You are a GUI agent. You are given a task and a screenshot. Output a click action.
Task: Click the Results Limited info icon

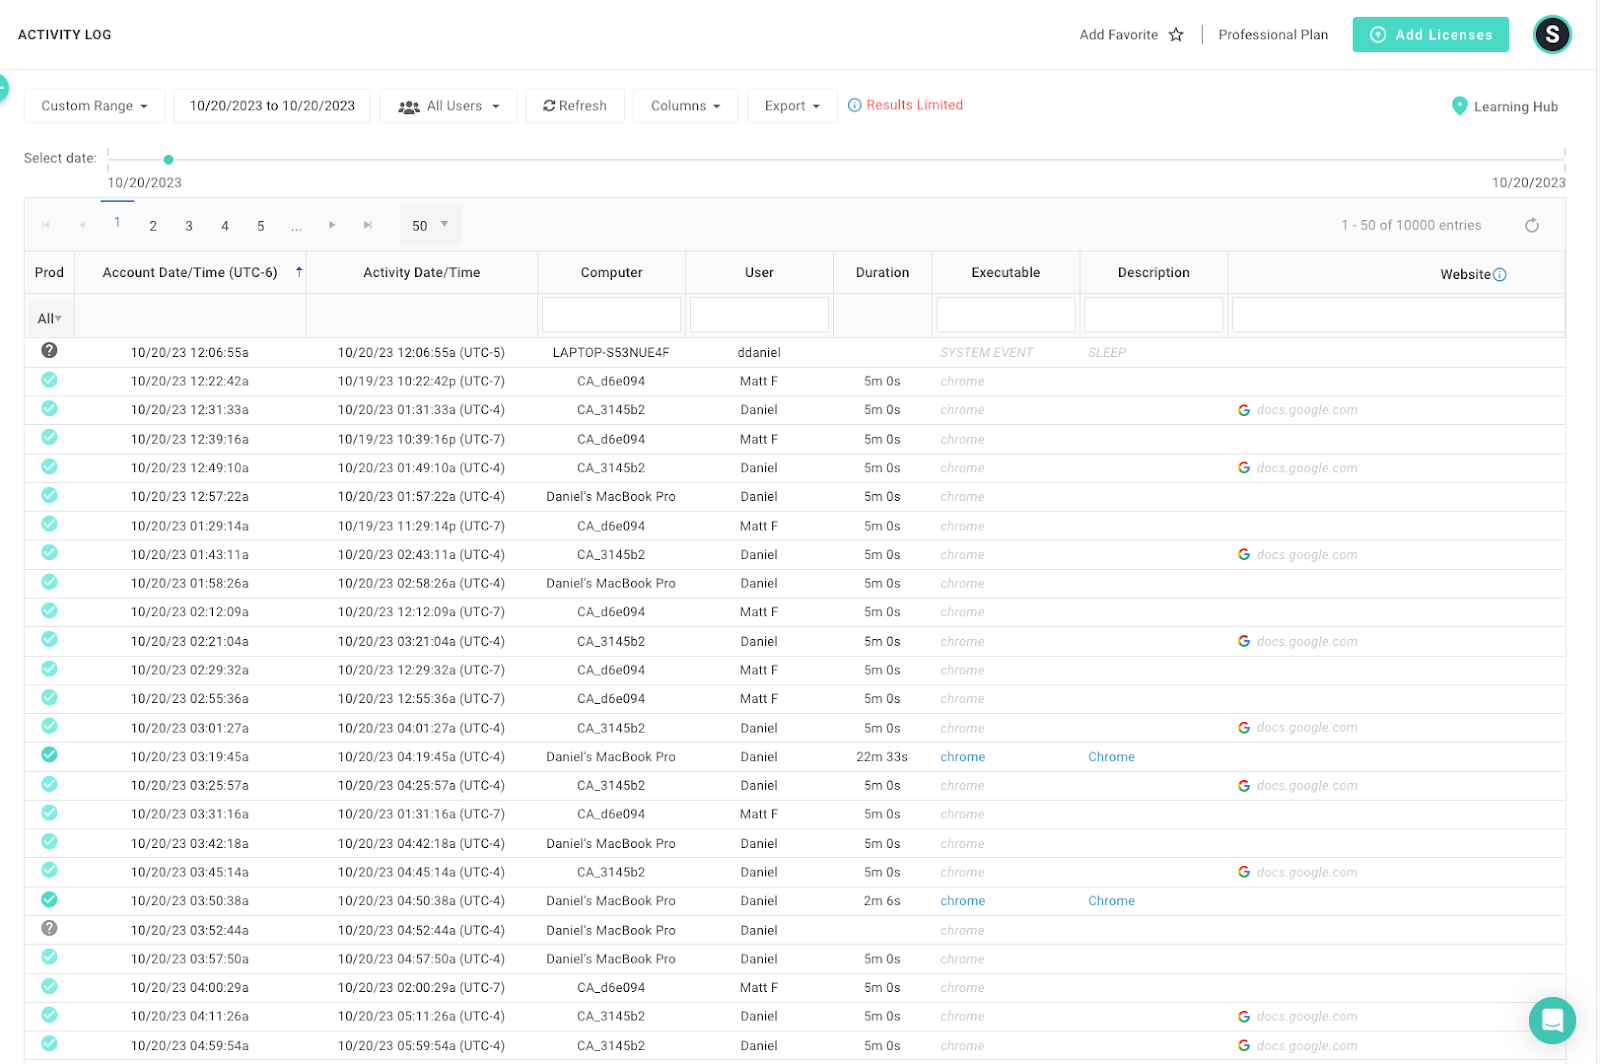(x=854, y=105)
